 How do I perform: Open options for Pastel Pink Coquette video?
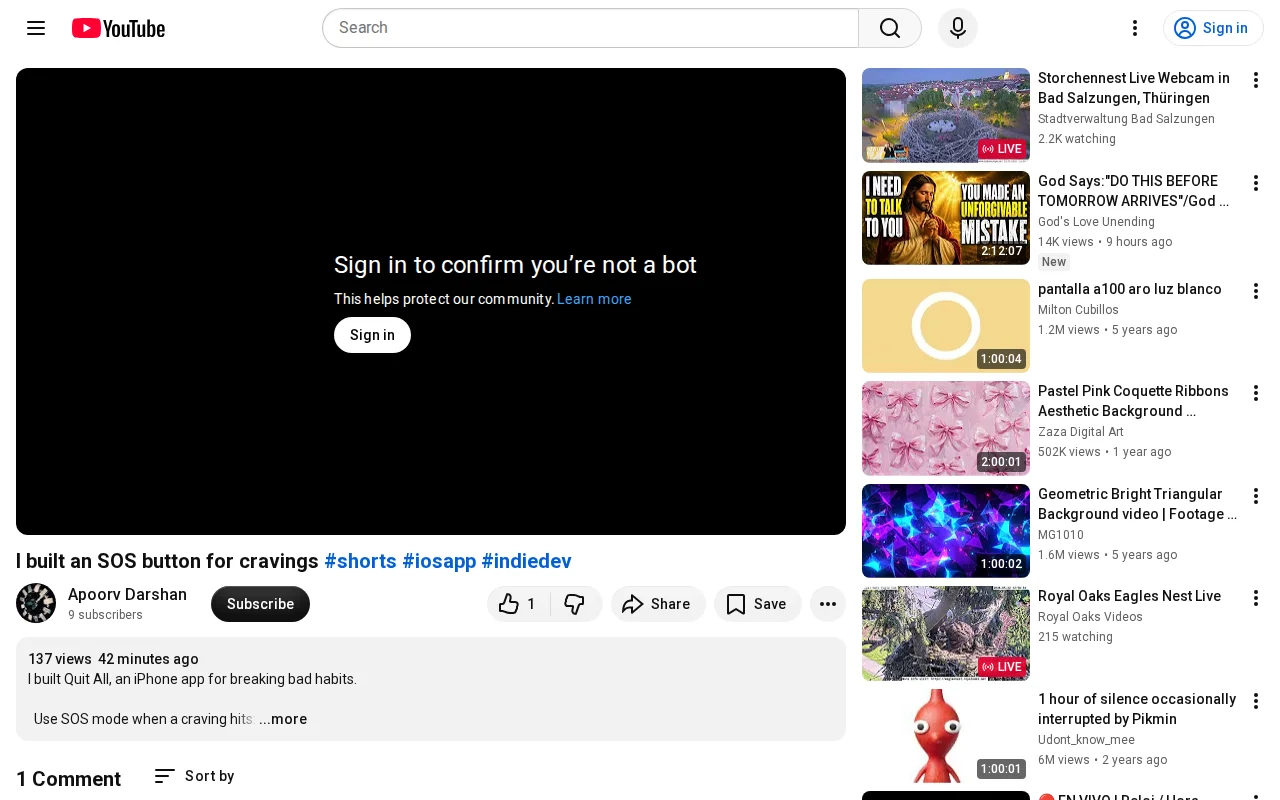[1256, 393]
